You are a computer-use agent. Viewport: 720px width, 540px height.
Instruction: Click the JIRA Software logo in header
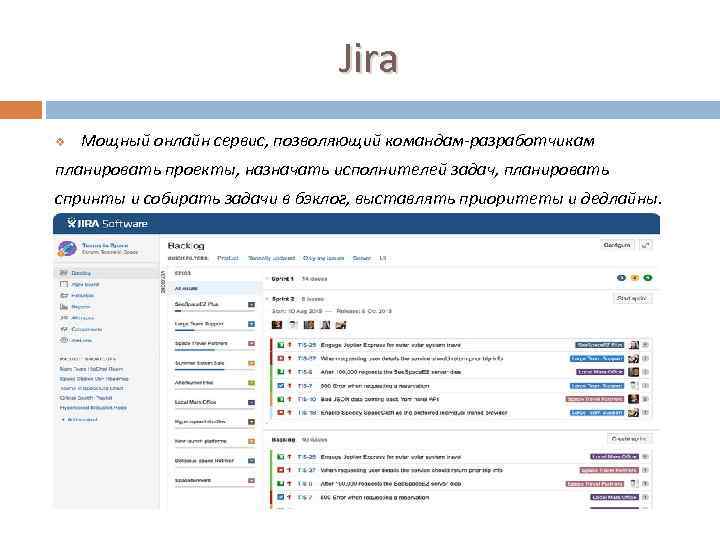[x=107, y=224]
